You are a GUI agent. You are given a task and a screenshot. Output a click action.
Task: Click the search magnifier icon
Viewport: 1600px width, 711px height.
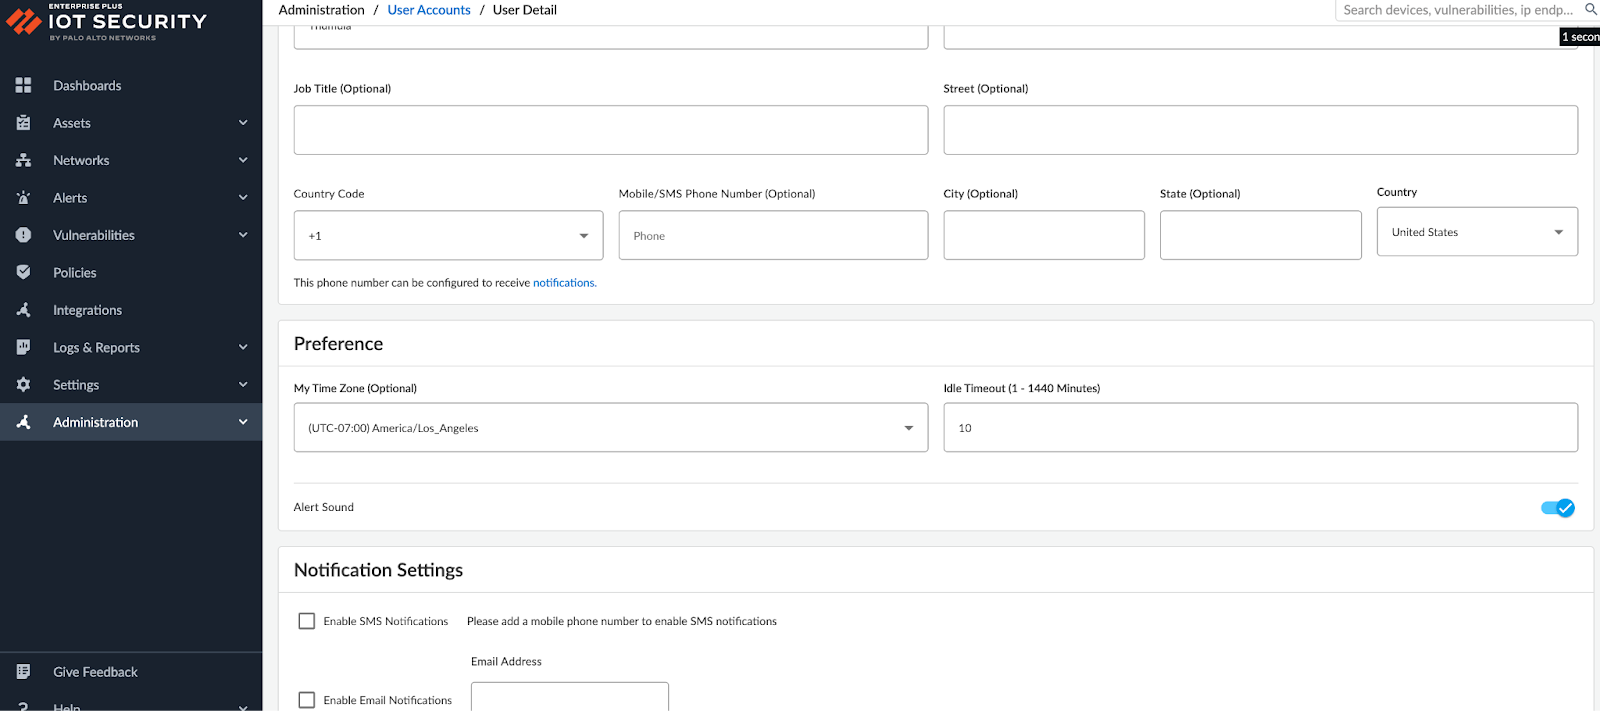click(x=1590, y=10)
